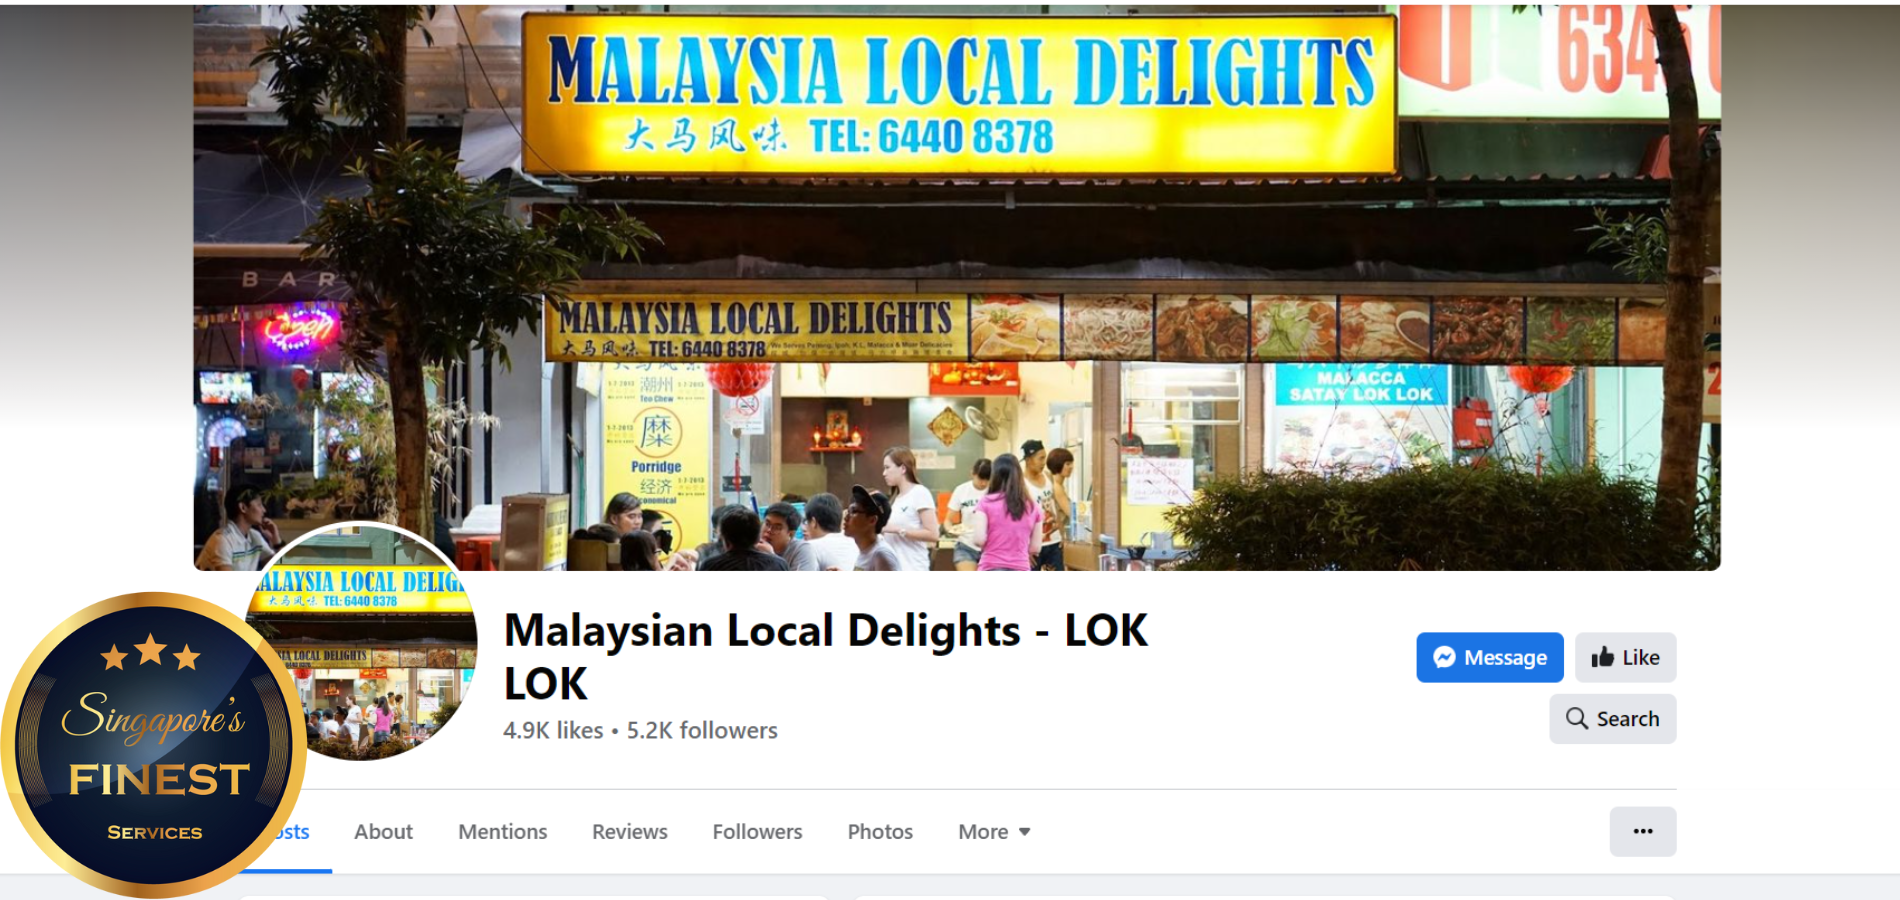Open the Malaysia Local Delights cover photo
Viewport: 1900px width, 900px height.
coord(957,287)
